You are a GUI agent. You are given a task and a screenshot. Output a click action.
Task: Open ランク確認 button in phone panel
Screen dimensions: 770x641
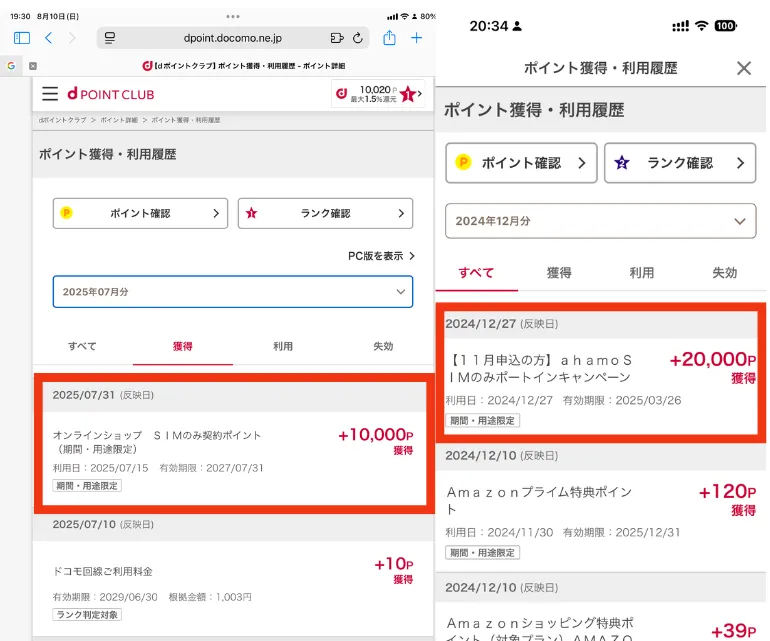(x=680, y=163)
